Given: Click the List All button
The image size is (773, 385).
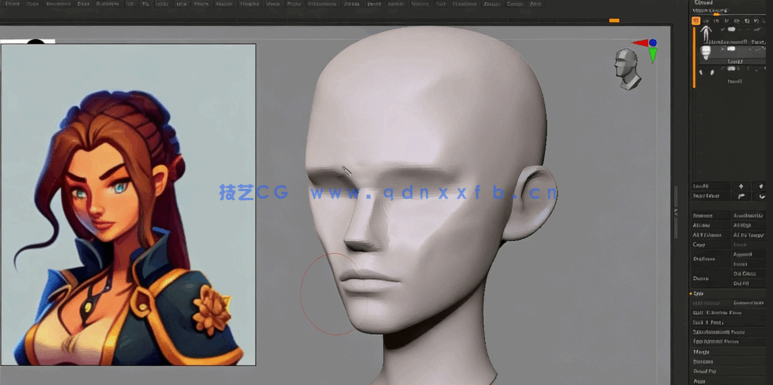Looking at the screenshot, I should [710, 186].
